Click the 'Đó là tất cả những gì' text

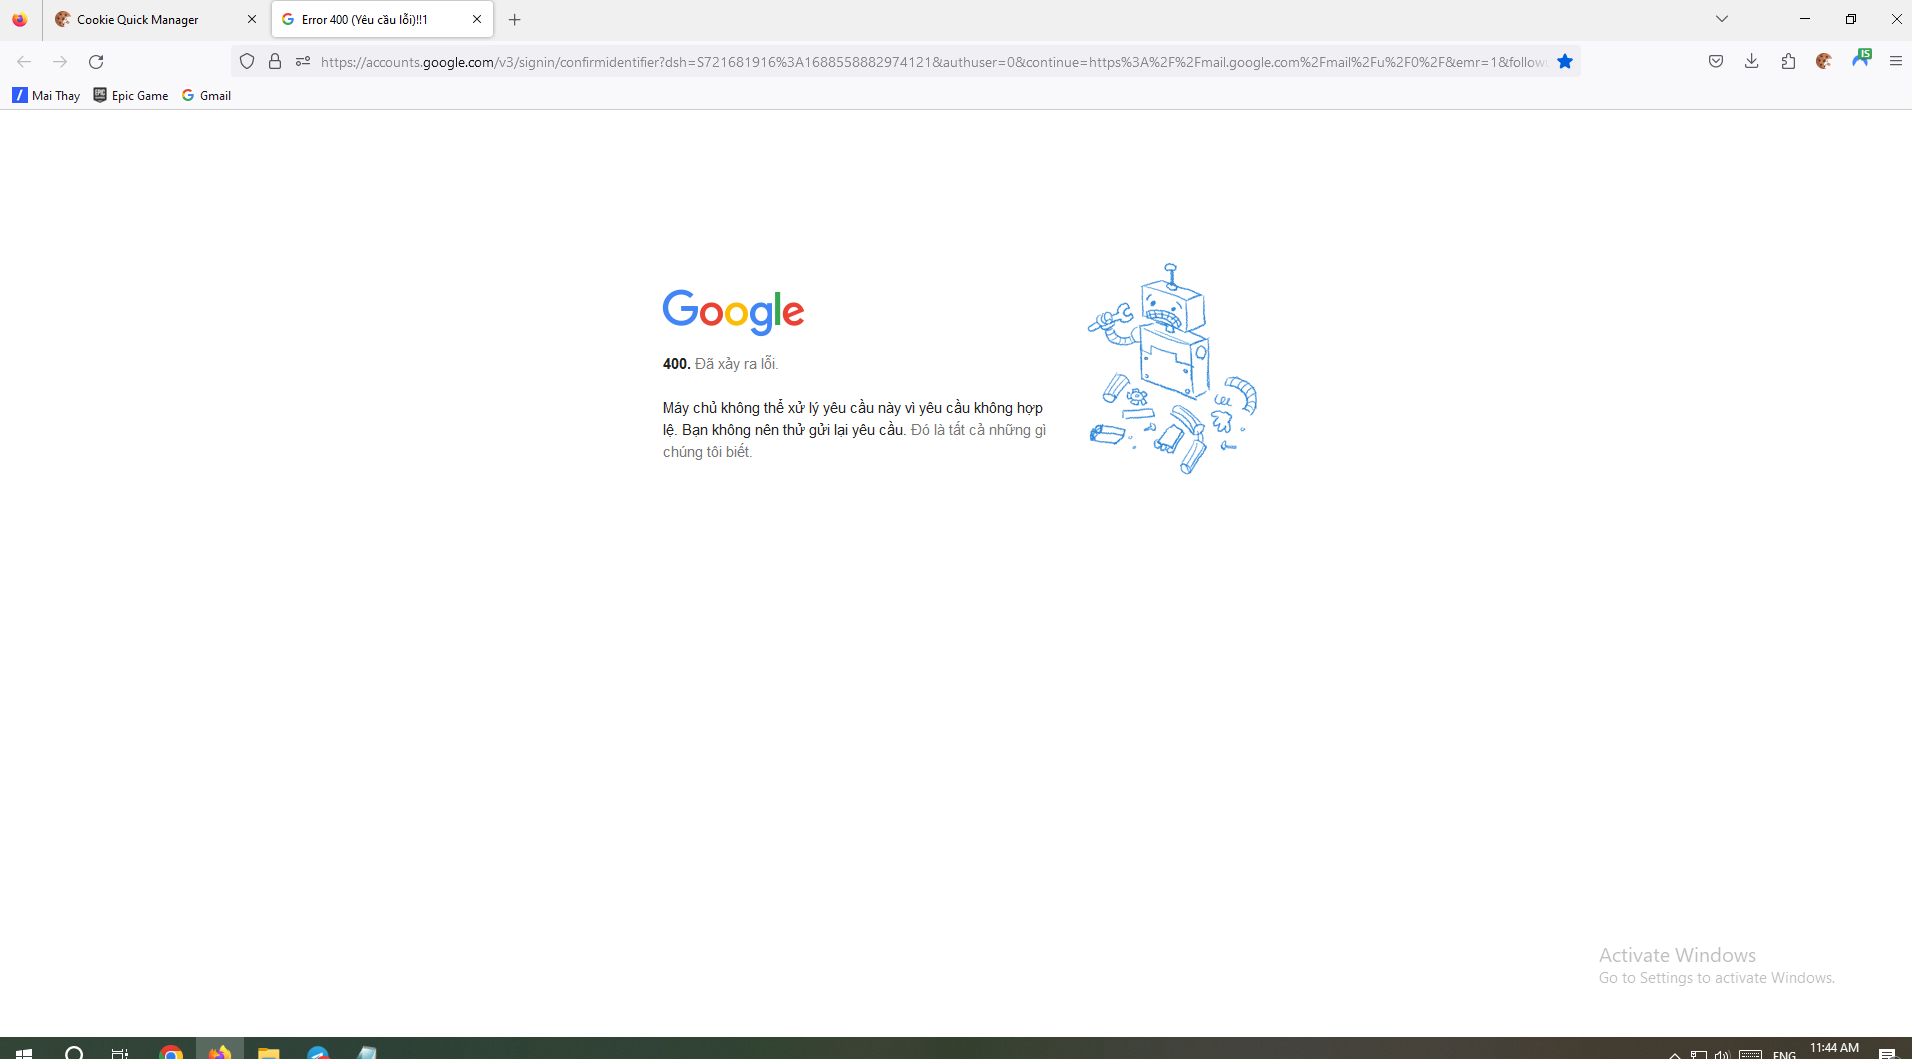pyautogui.click(x=978, y=430)
